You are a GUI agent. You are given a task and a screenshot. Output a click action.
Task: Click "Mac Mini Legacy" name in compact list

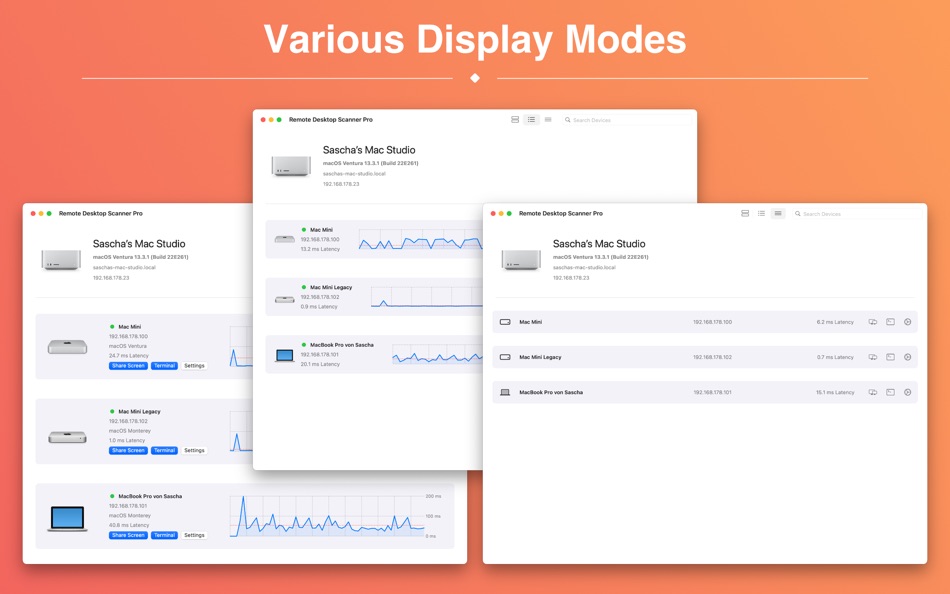click(540, 357)
